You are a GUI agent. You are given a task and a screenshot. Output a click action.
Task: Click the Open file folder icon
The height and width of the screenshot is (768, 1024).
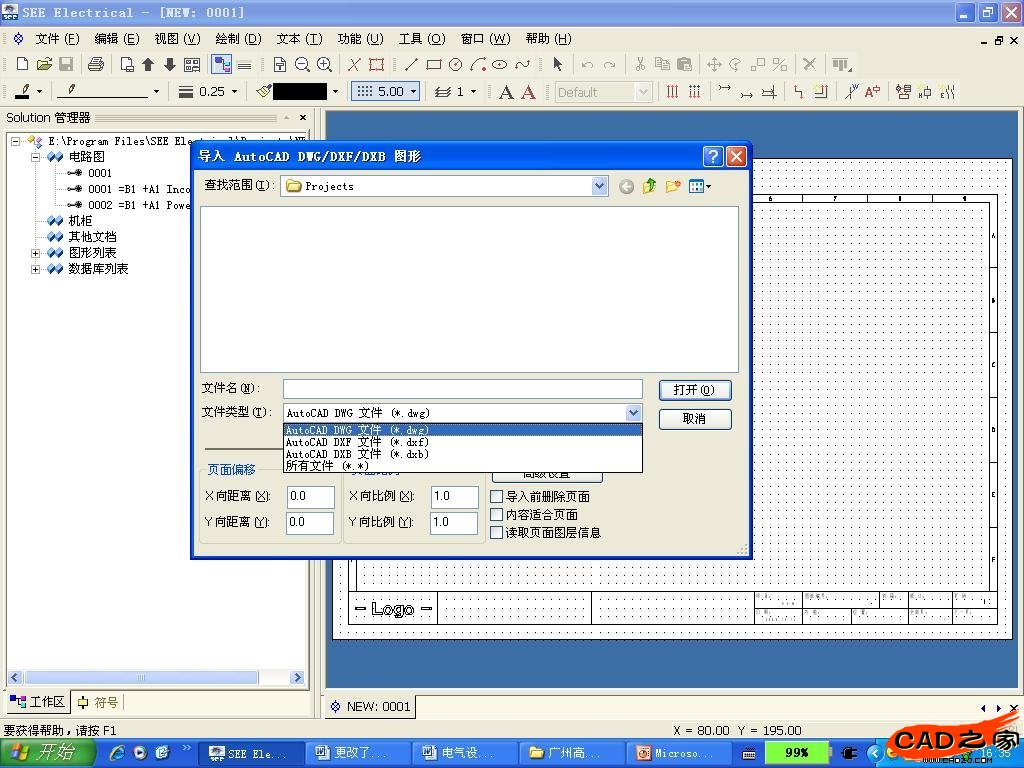coord(44,64)
